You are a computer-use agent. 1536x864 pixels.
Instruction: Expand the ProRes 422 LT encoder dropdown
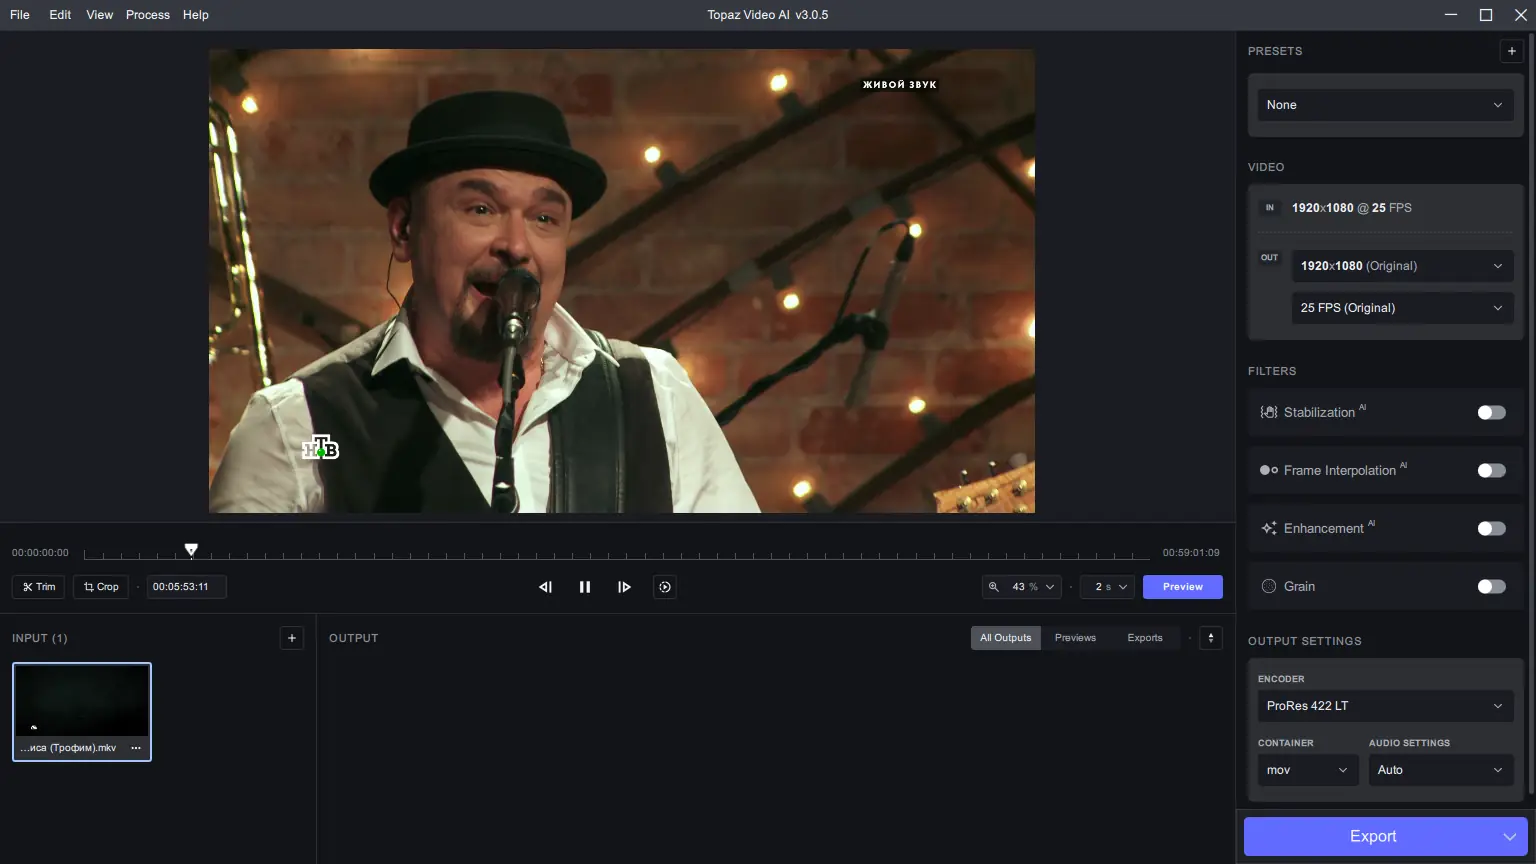click(x=1385, y=706)
